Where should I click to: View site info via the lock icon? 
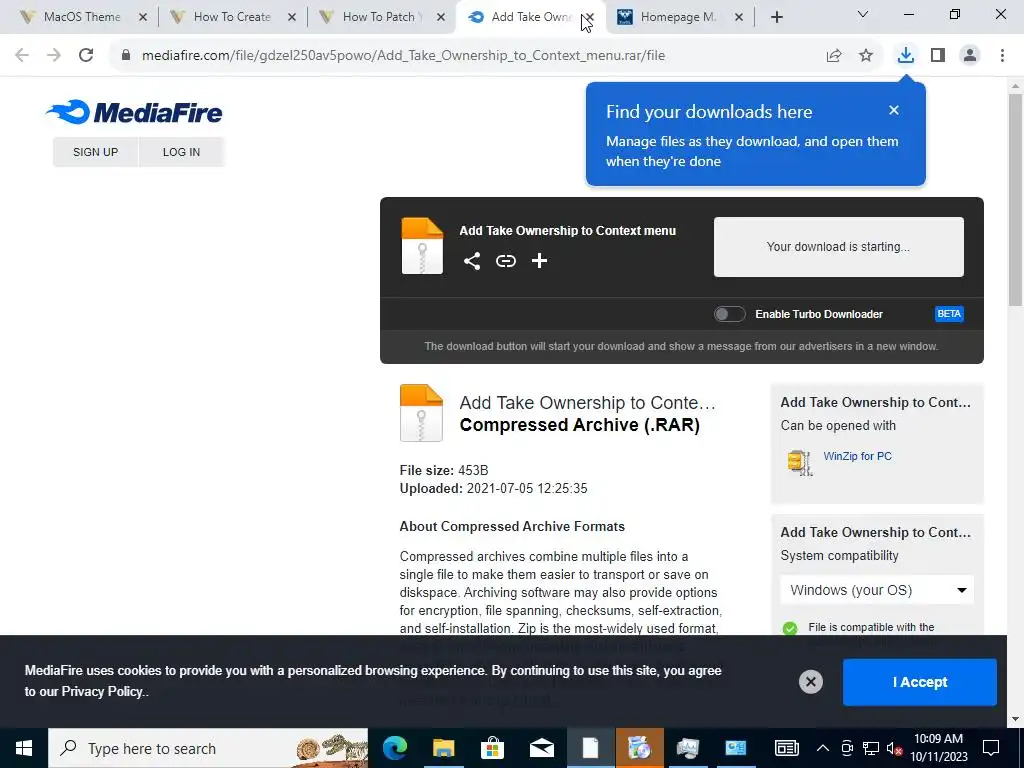pos(126,55)
